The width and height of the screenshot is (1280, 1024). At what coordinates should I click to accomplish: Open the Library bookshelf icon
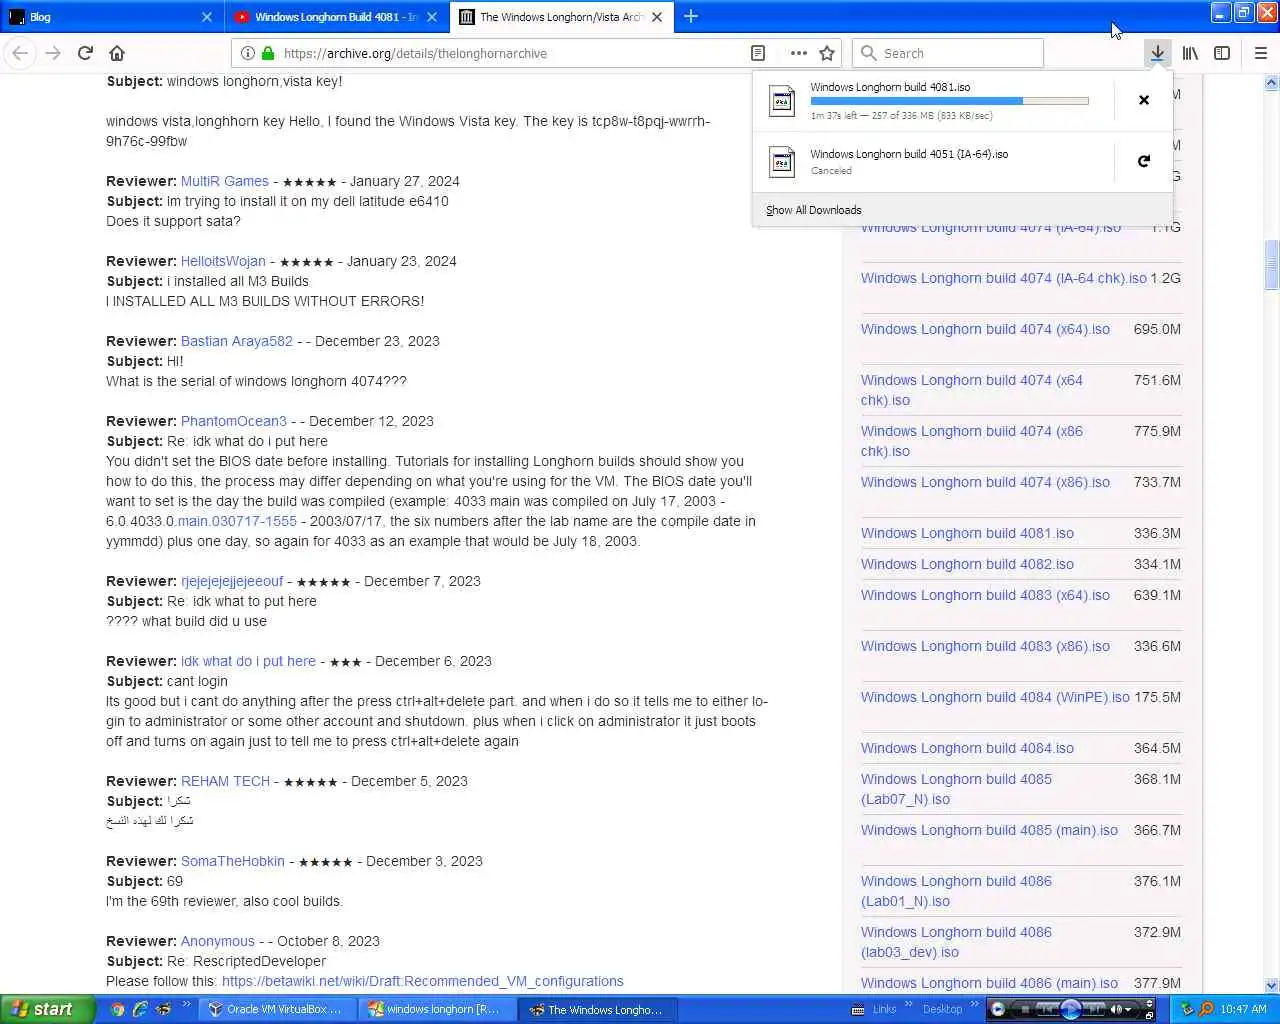coord(1190,53)
